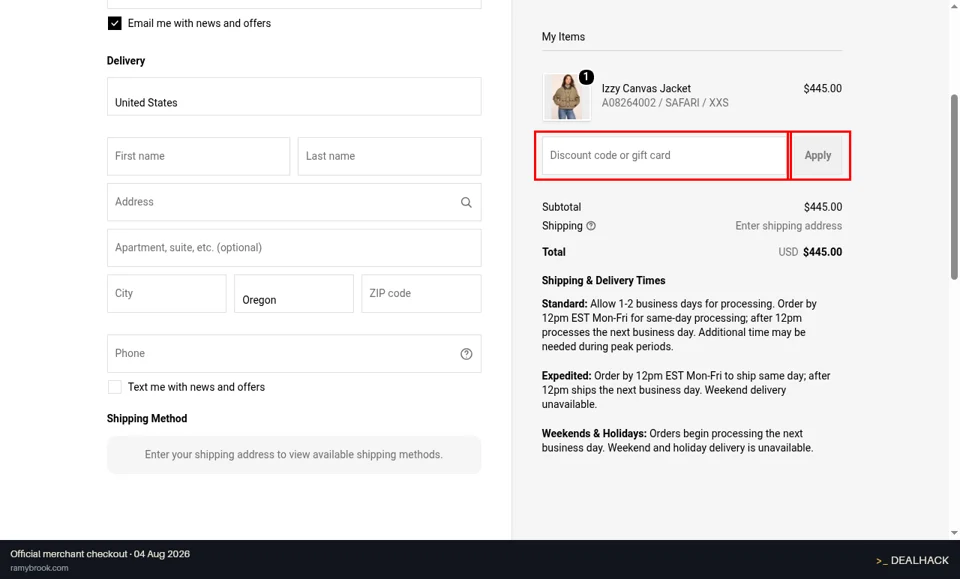Click the Delivery section heading
Viewport: 960px width, 579px height.
point(126,61)
